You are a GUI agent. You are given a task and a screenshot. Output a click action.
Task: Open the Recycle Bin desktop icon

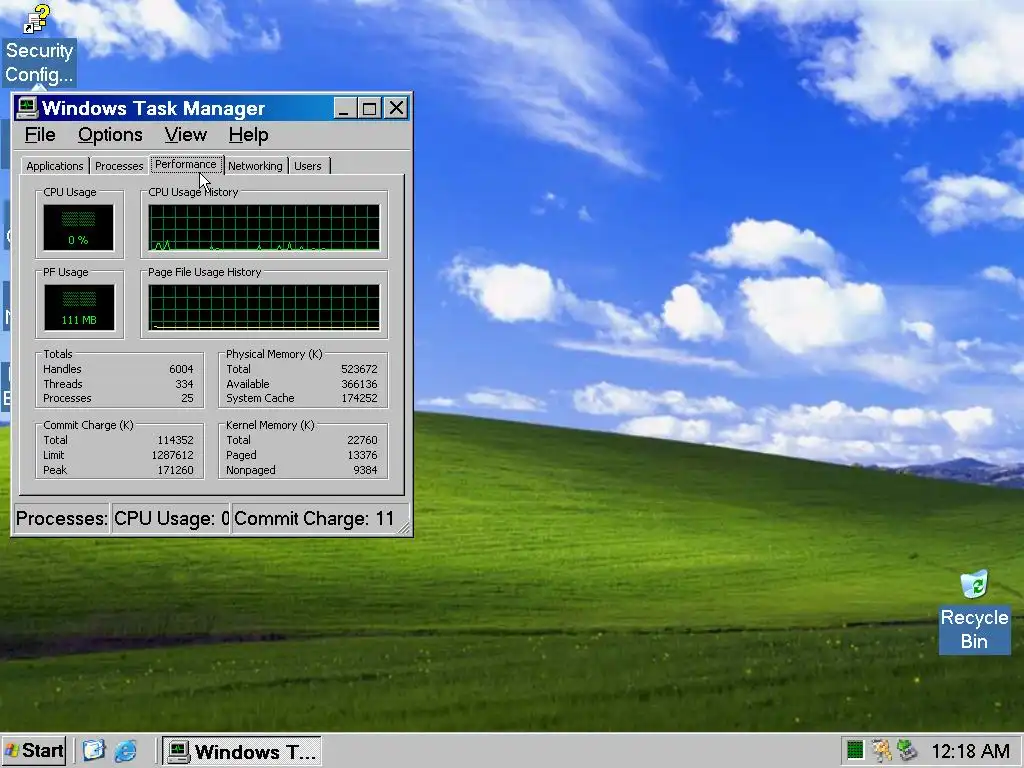(x=974, y=611)
